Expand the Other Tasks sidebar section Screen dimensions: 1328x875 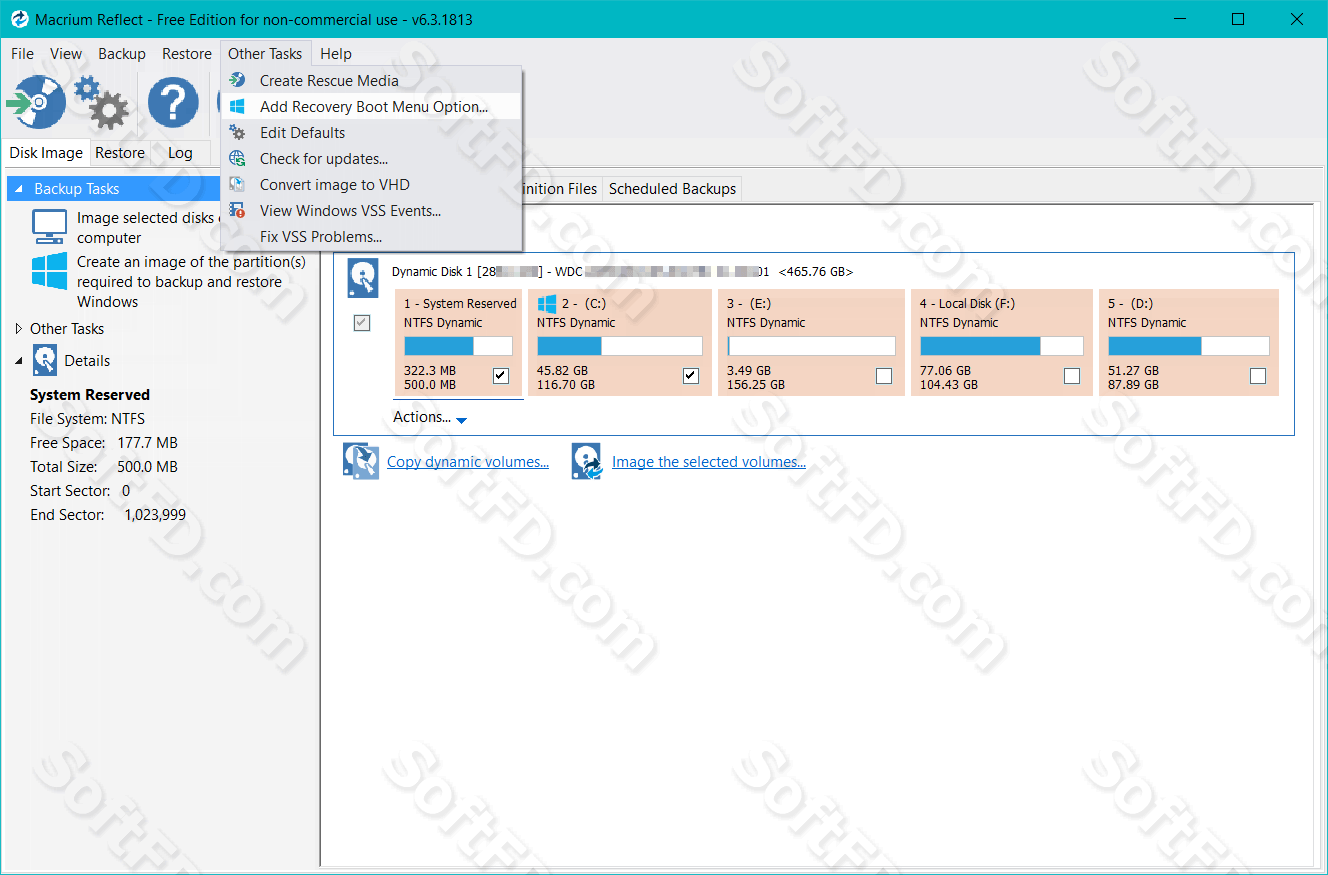pyautogui.click(x=18, y=328)
